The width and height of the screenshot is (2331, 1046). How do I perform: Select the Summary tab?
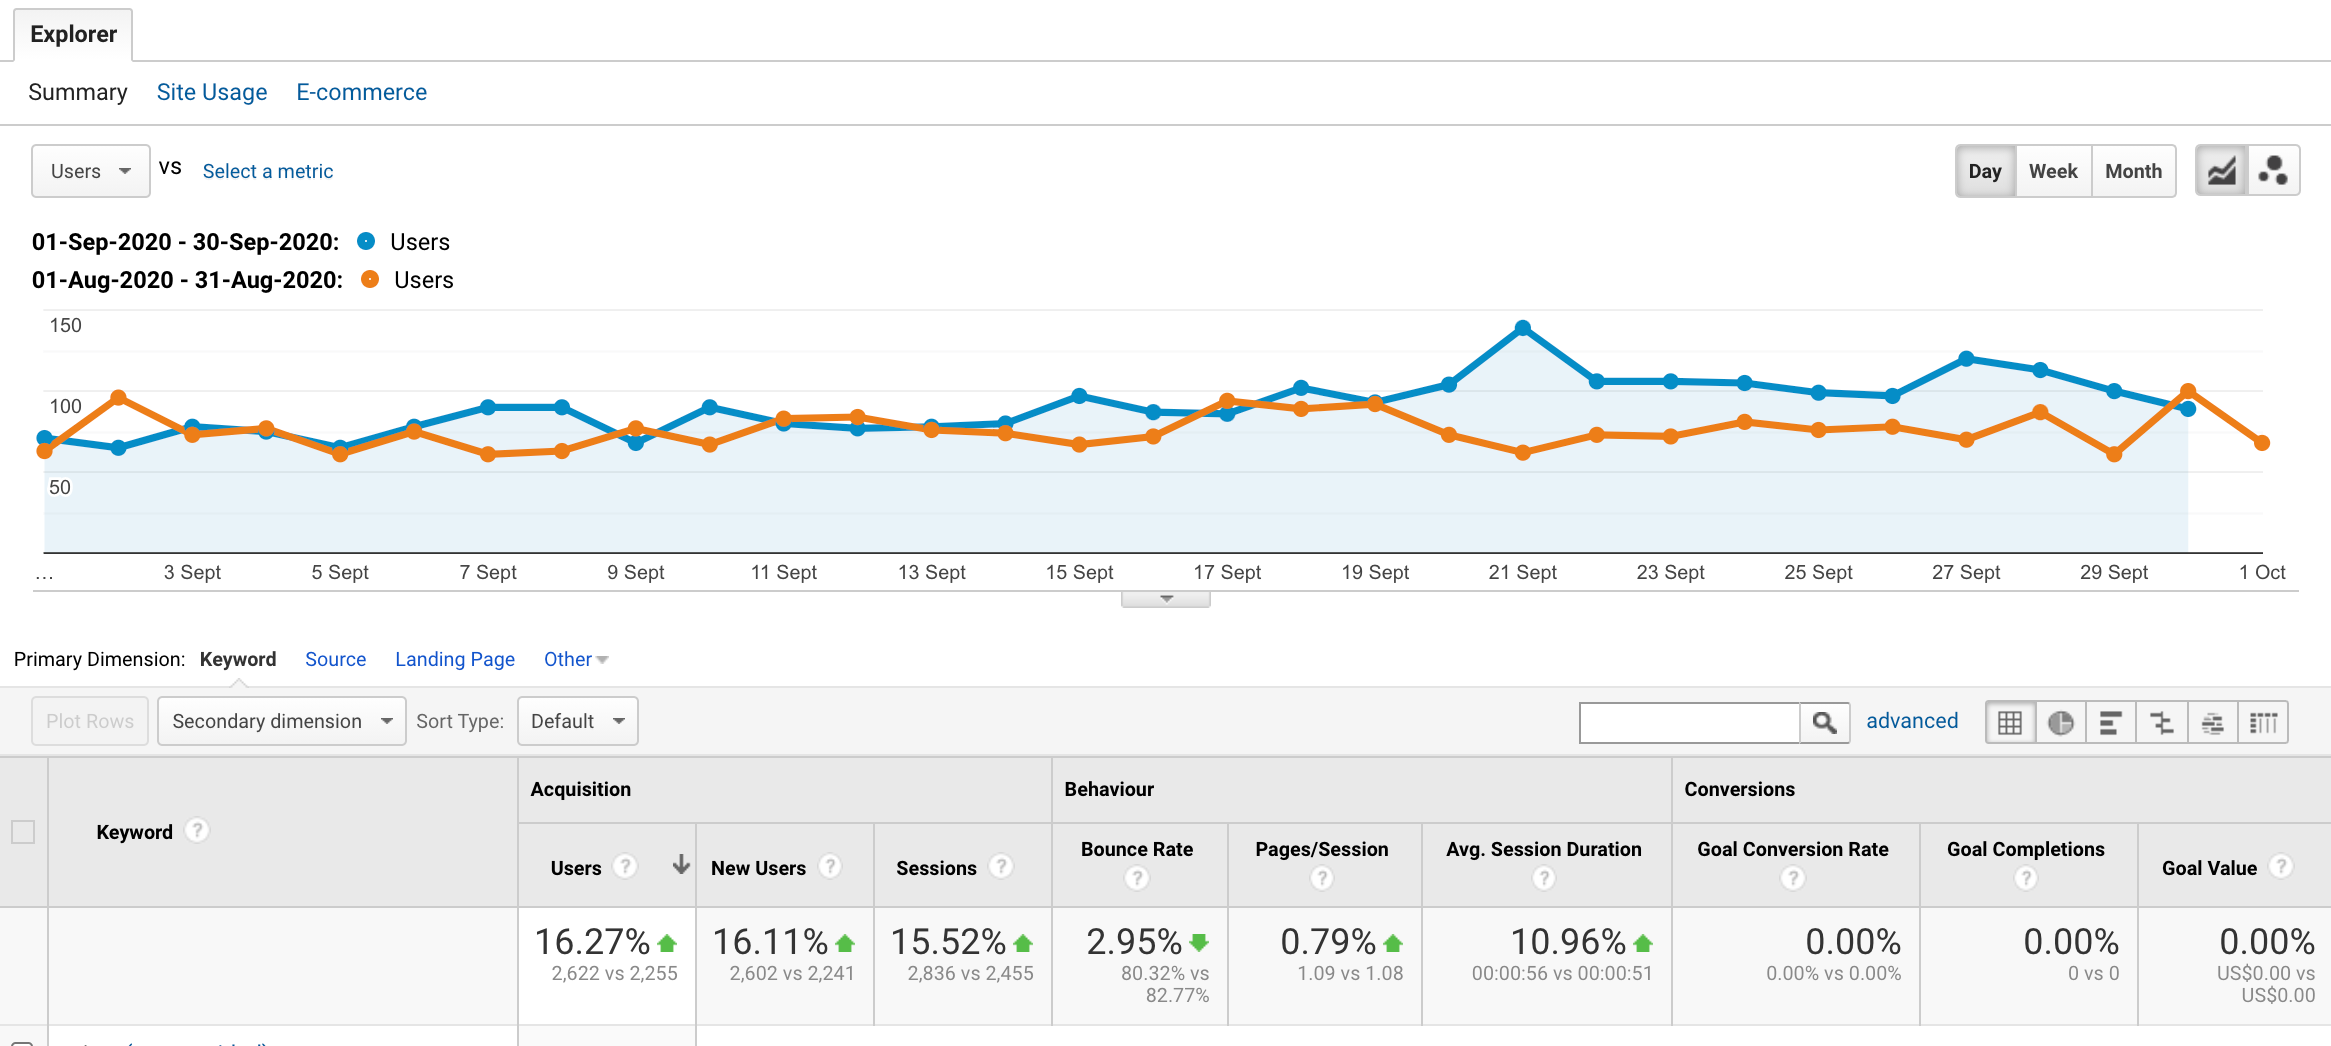(x=78, y=92)
